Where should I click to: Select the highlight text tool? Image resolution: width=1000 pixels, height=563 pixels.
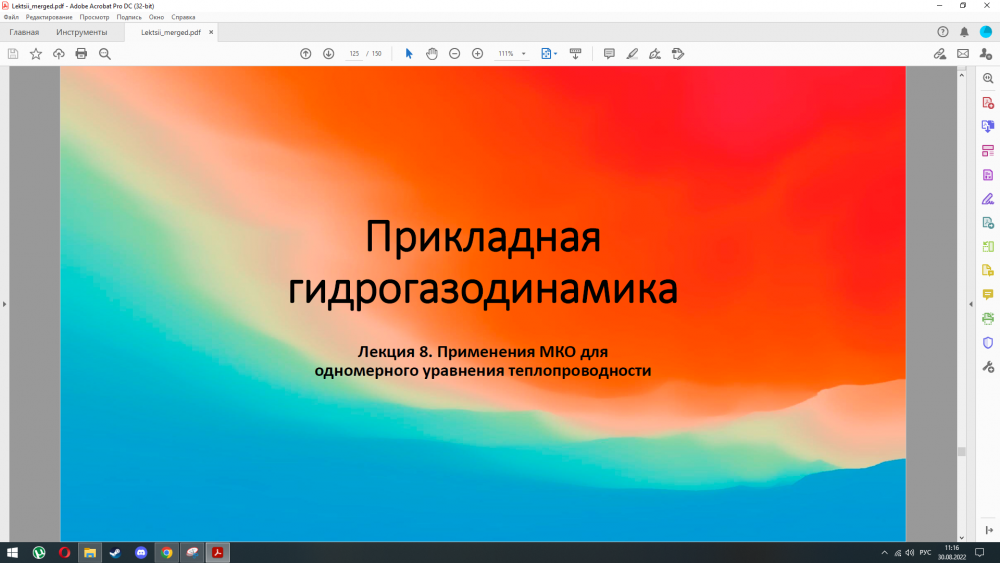(632, 53)
